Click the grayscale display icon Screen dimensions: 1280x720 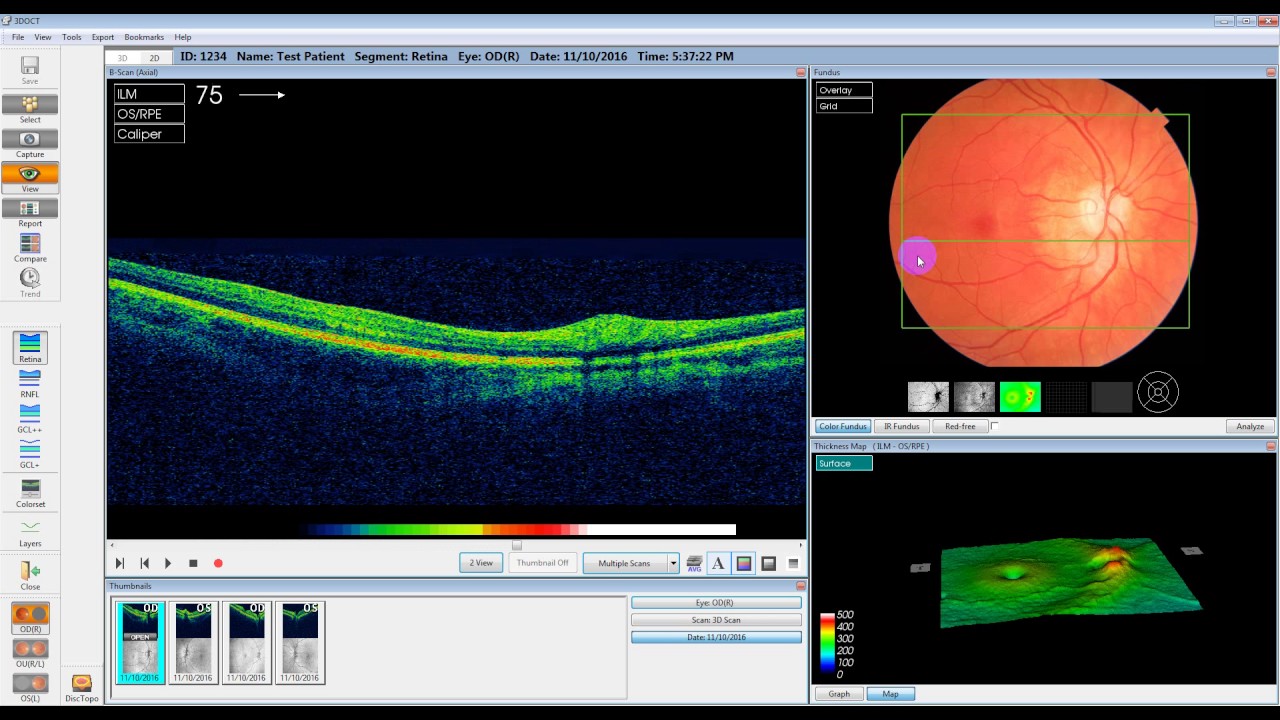(x=769, y=563)
